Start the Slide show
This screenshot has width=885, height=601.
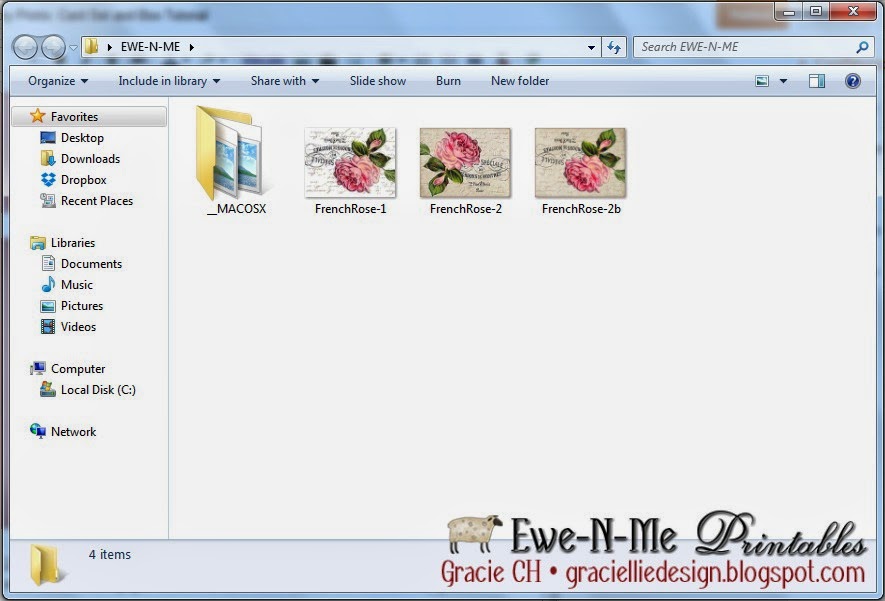pyautogui.click(x=378, y=81)
